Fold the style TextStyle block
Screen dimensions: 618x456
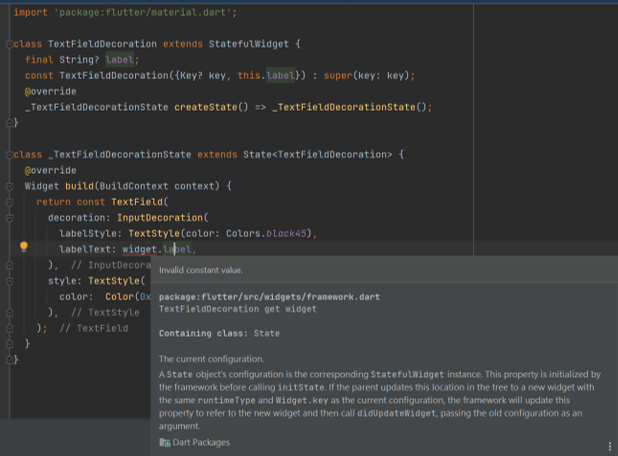pyautogui.click(x=10, y=281)
